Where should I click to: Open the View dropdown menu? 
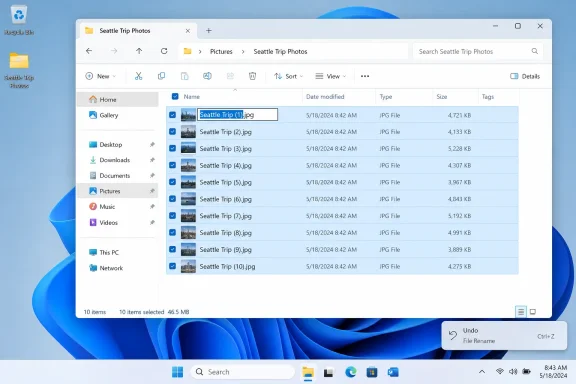(331, 76)
